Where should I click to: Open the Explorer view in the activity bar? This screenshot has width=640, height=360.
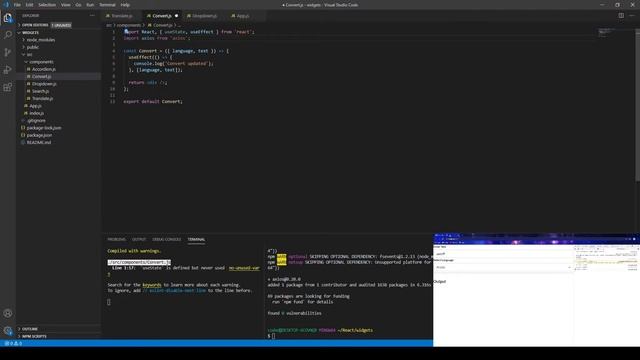(8, 18)
